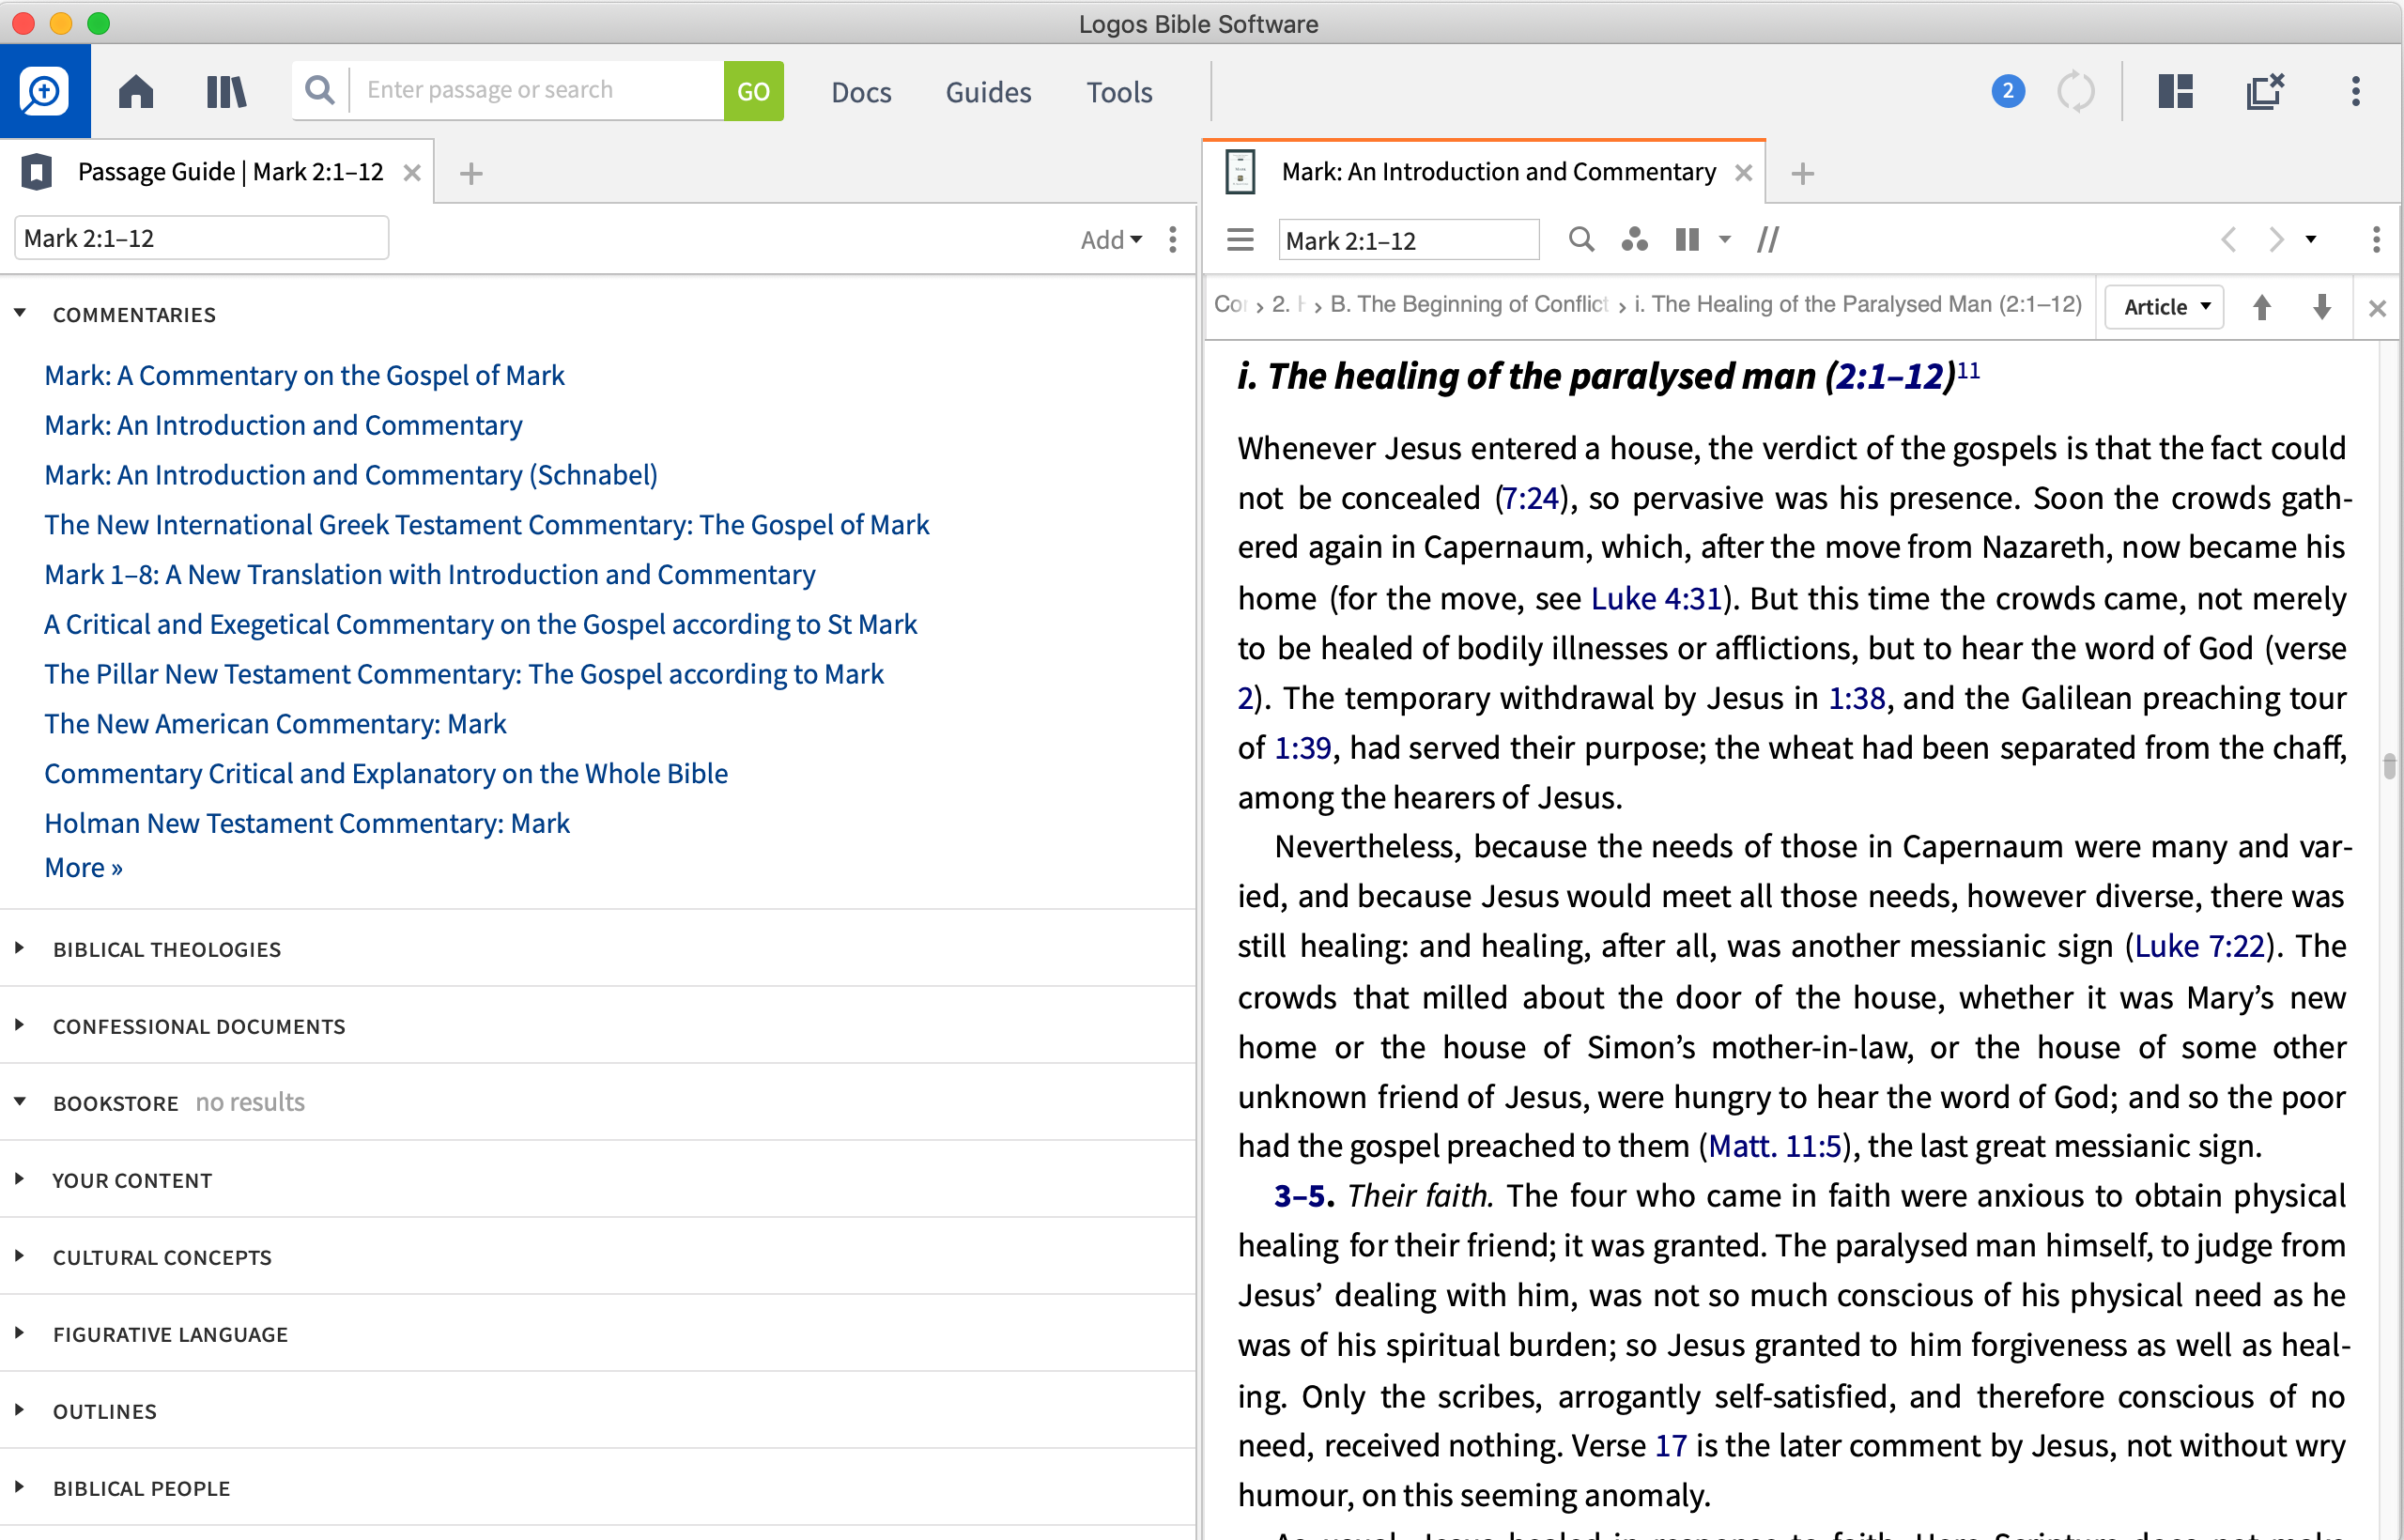Open history dropdown arrow beside forward

tap(2311, 240)
